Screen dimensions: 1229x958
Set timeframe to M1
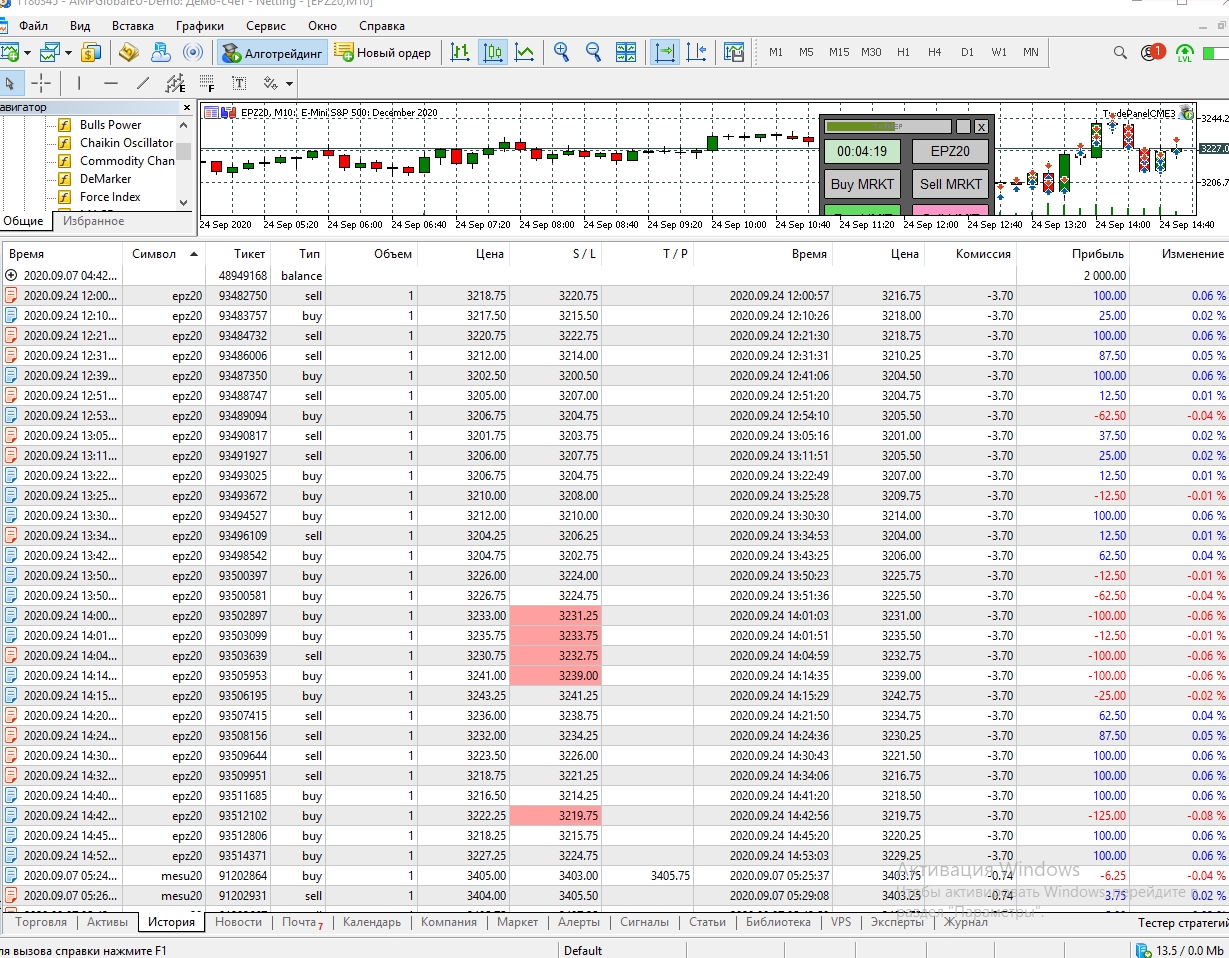coord(776,52)
